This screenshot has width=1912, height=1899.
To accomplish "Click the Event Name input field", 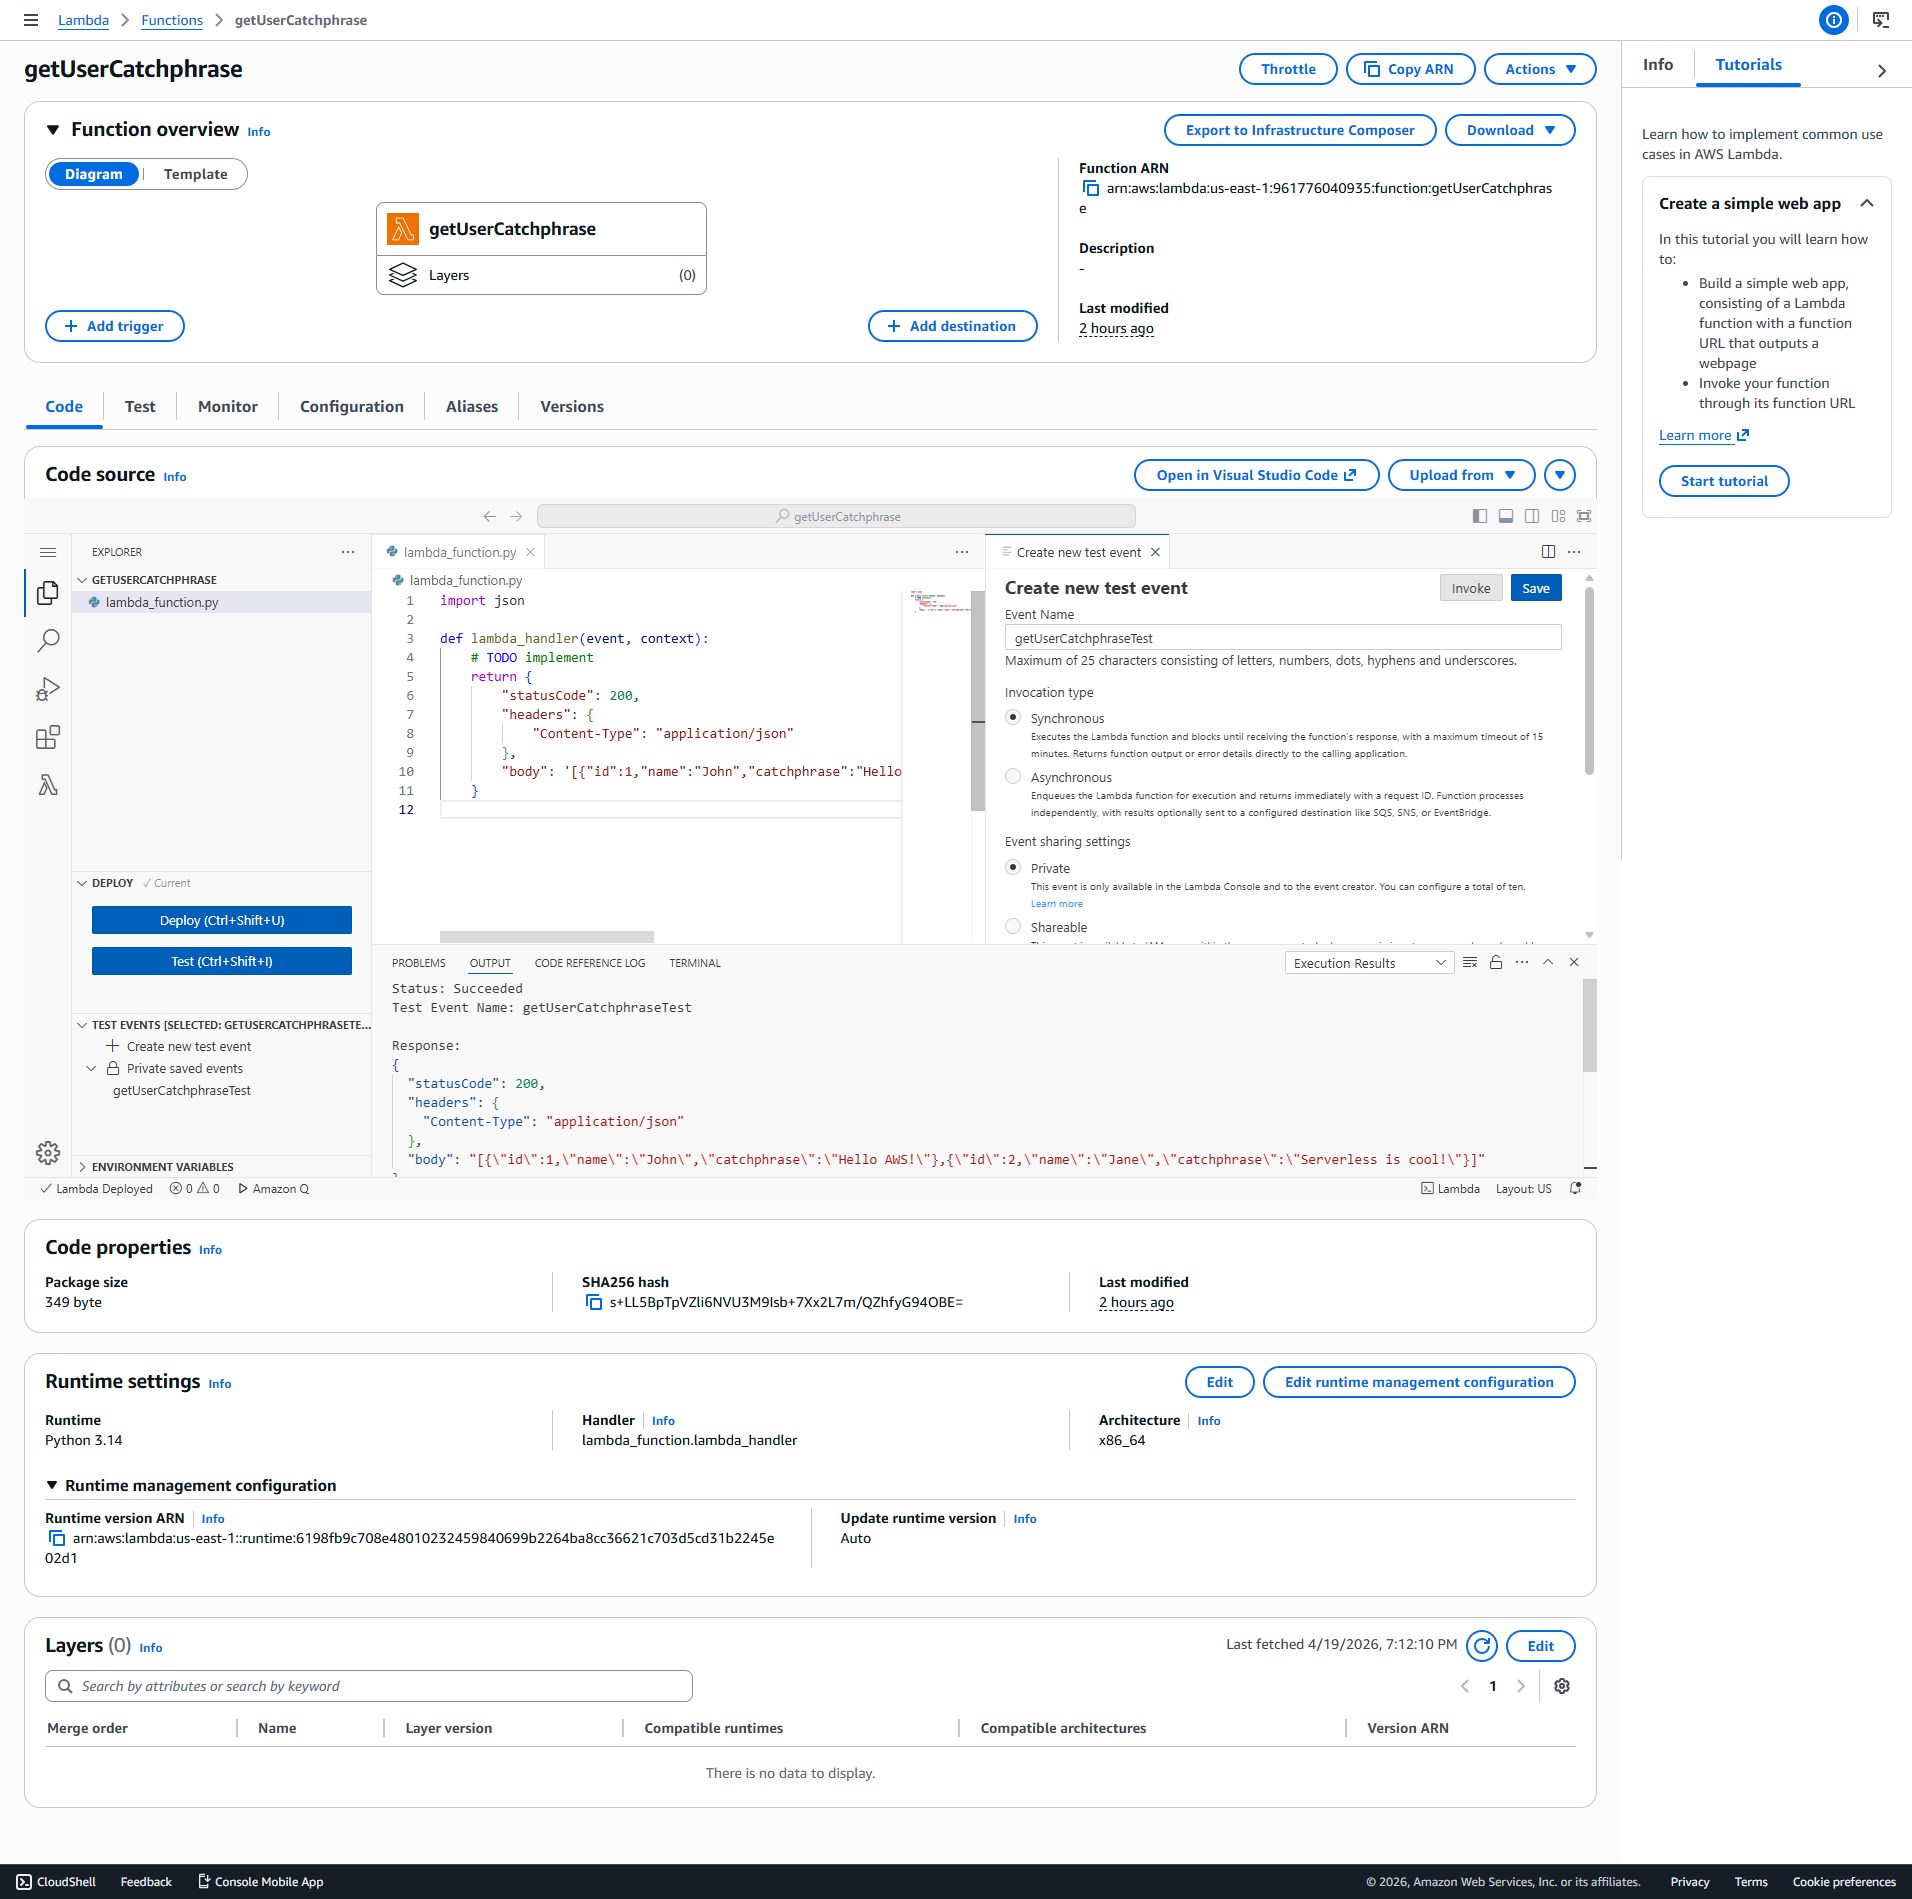I will point(1283,638).
